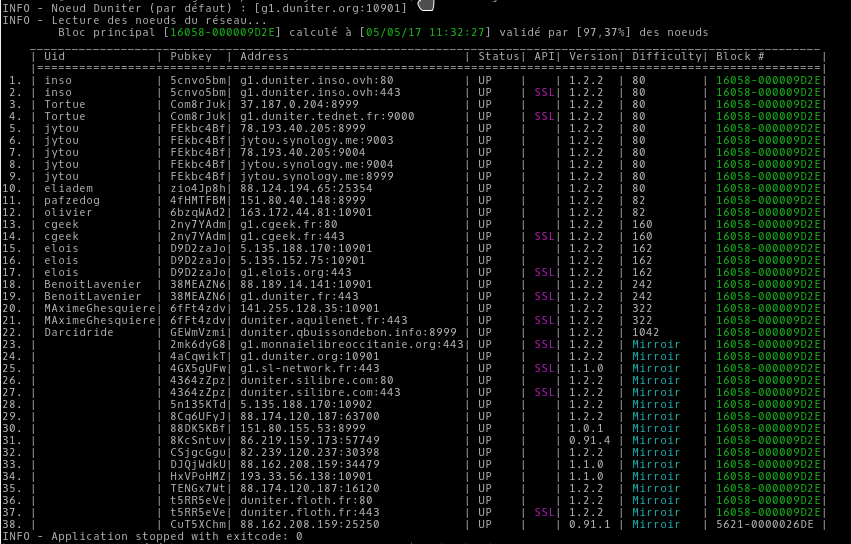Click the default node [g1.duniter.org:10901] text
851x544 pixels.
pos(331,8)
